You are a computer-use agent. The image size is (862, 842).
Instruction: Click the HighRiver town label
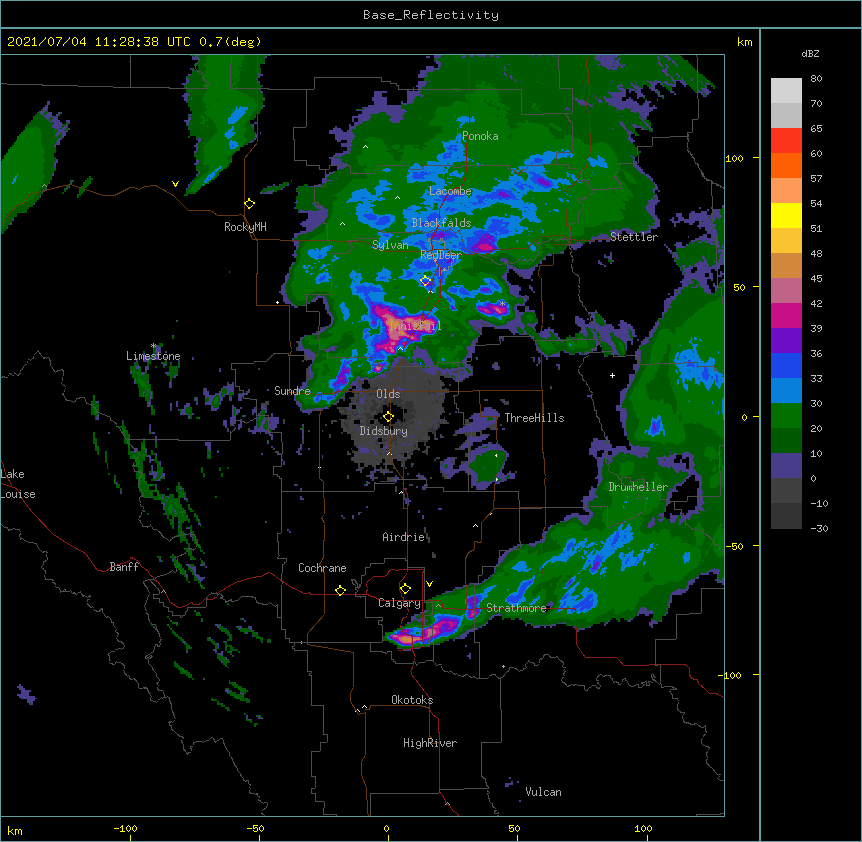430,743
